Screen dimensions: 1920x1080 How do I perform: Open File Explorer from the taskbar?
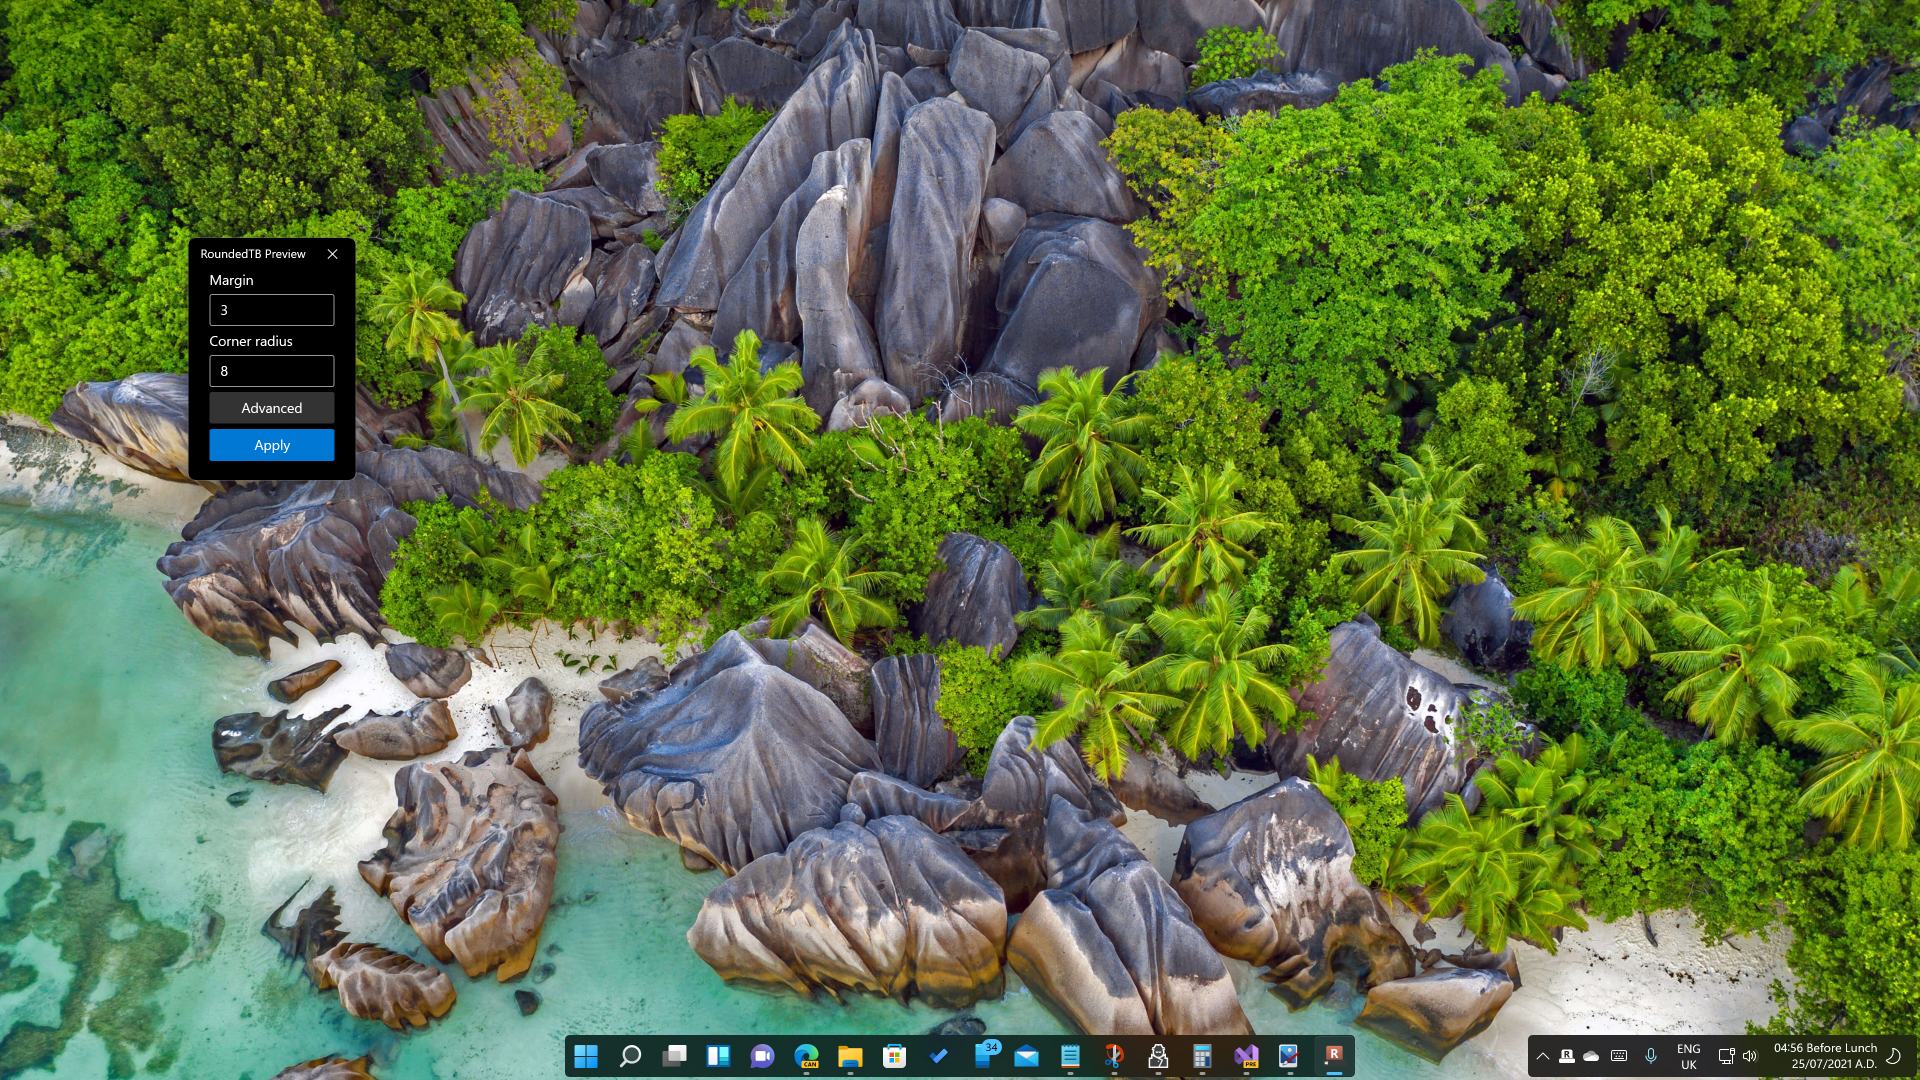pyautogui.click(x=850, y=1056)
